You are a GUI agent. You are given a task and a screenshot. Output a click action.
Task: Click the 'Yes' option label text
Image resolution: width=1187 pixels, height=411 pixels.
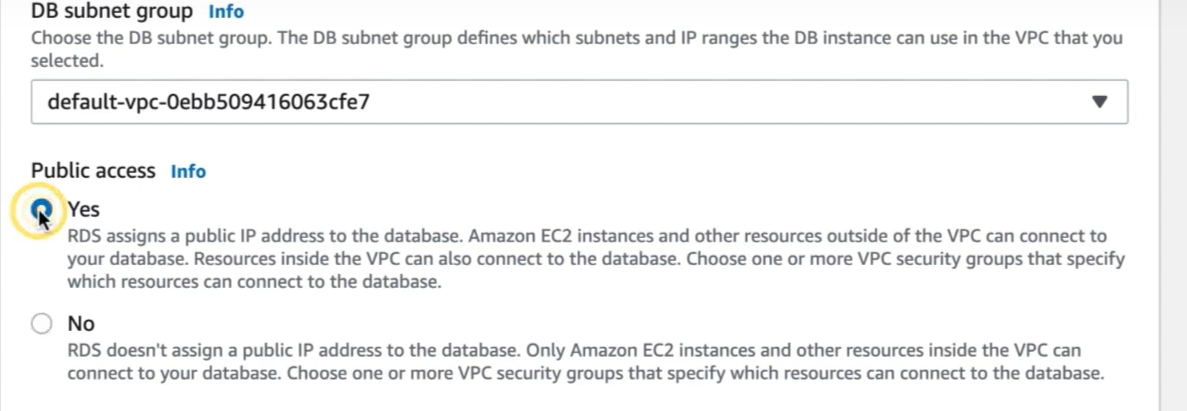[84, 209]
